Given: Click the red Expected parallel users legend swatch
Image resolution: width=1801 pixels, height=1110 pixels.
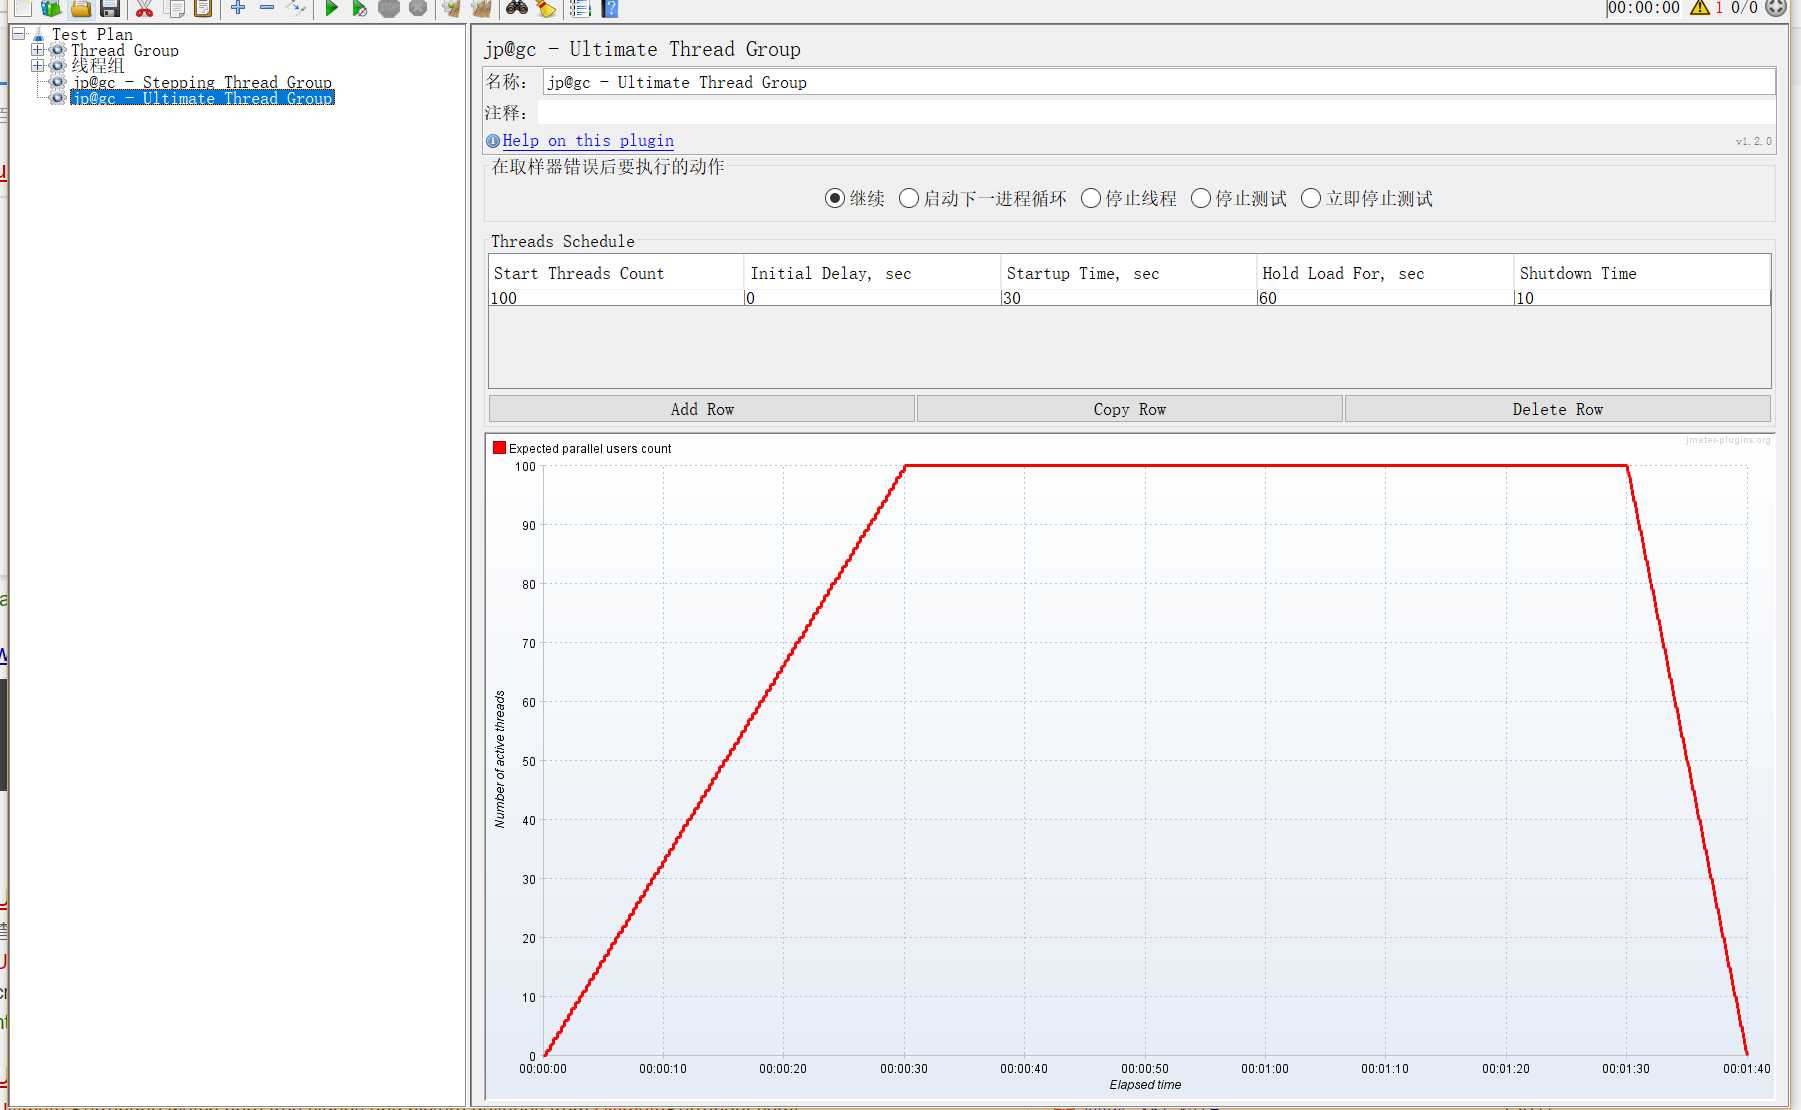Looking at the screenshot, I should (499, 448).
